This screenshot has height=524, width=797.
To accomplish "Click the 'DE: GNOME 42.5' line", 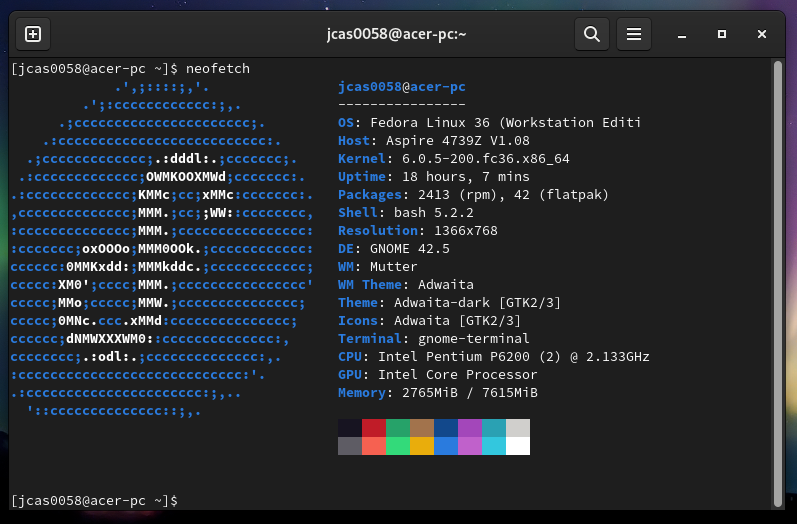I will 394,249.
